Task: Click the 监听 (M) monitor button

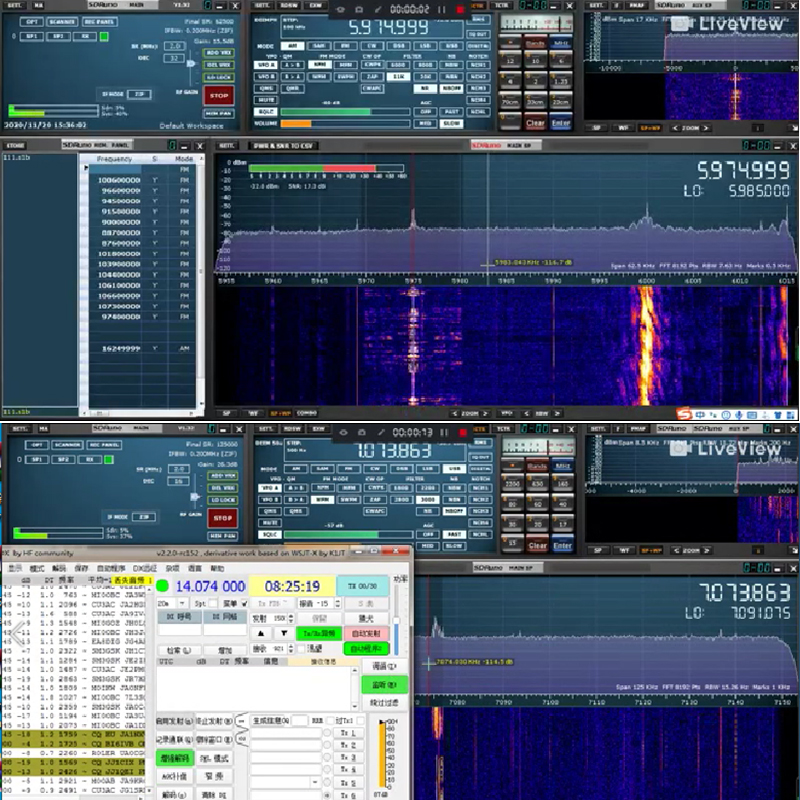Action: coord(384,685)
